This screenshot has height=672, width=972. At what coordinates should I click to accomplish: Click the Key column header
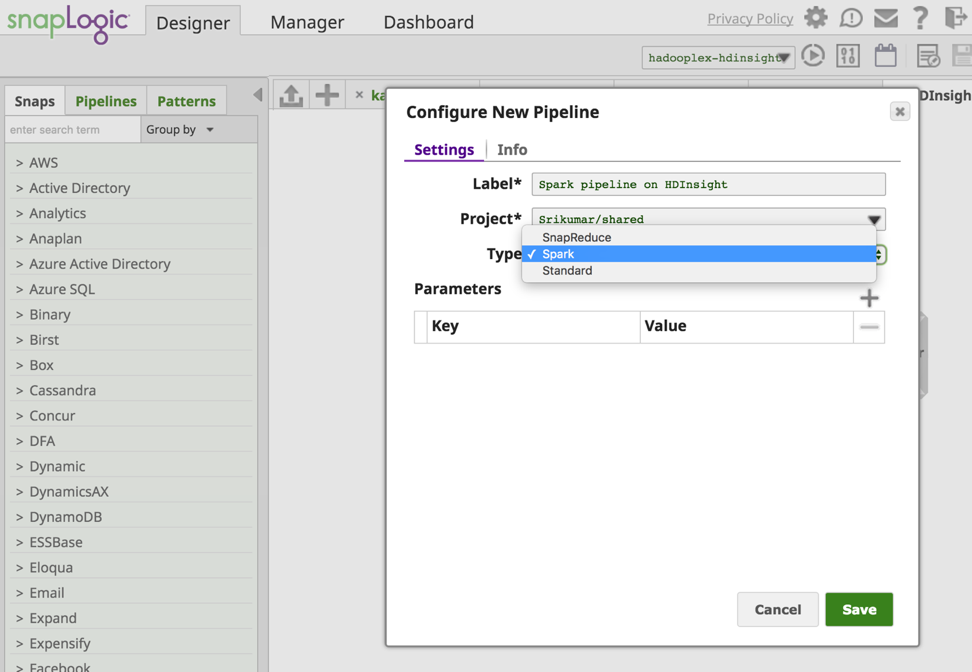click(533, 327)
